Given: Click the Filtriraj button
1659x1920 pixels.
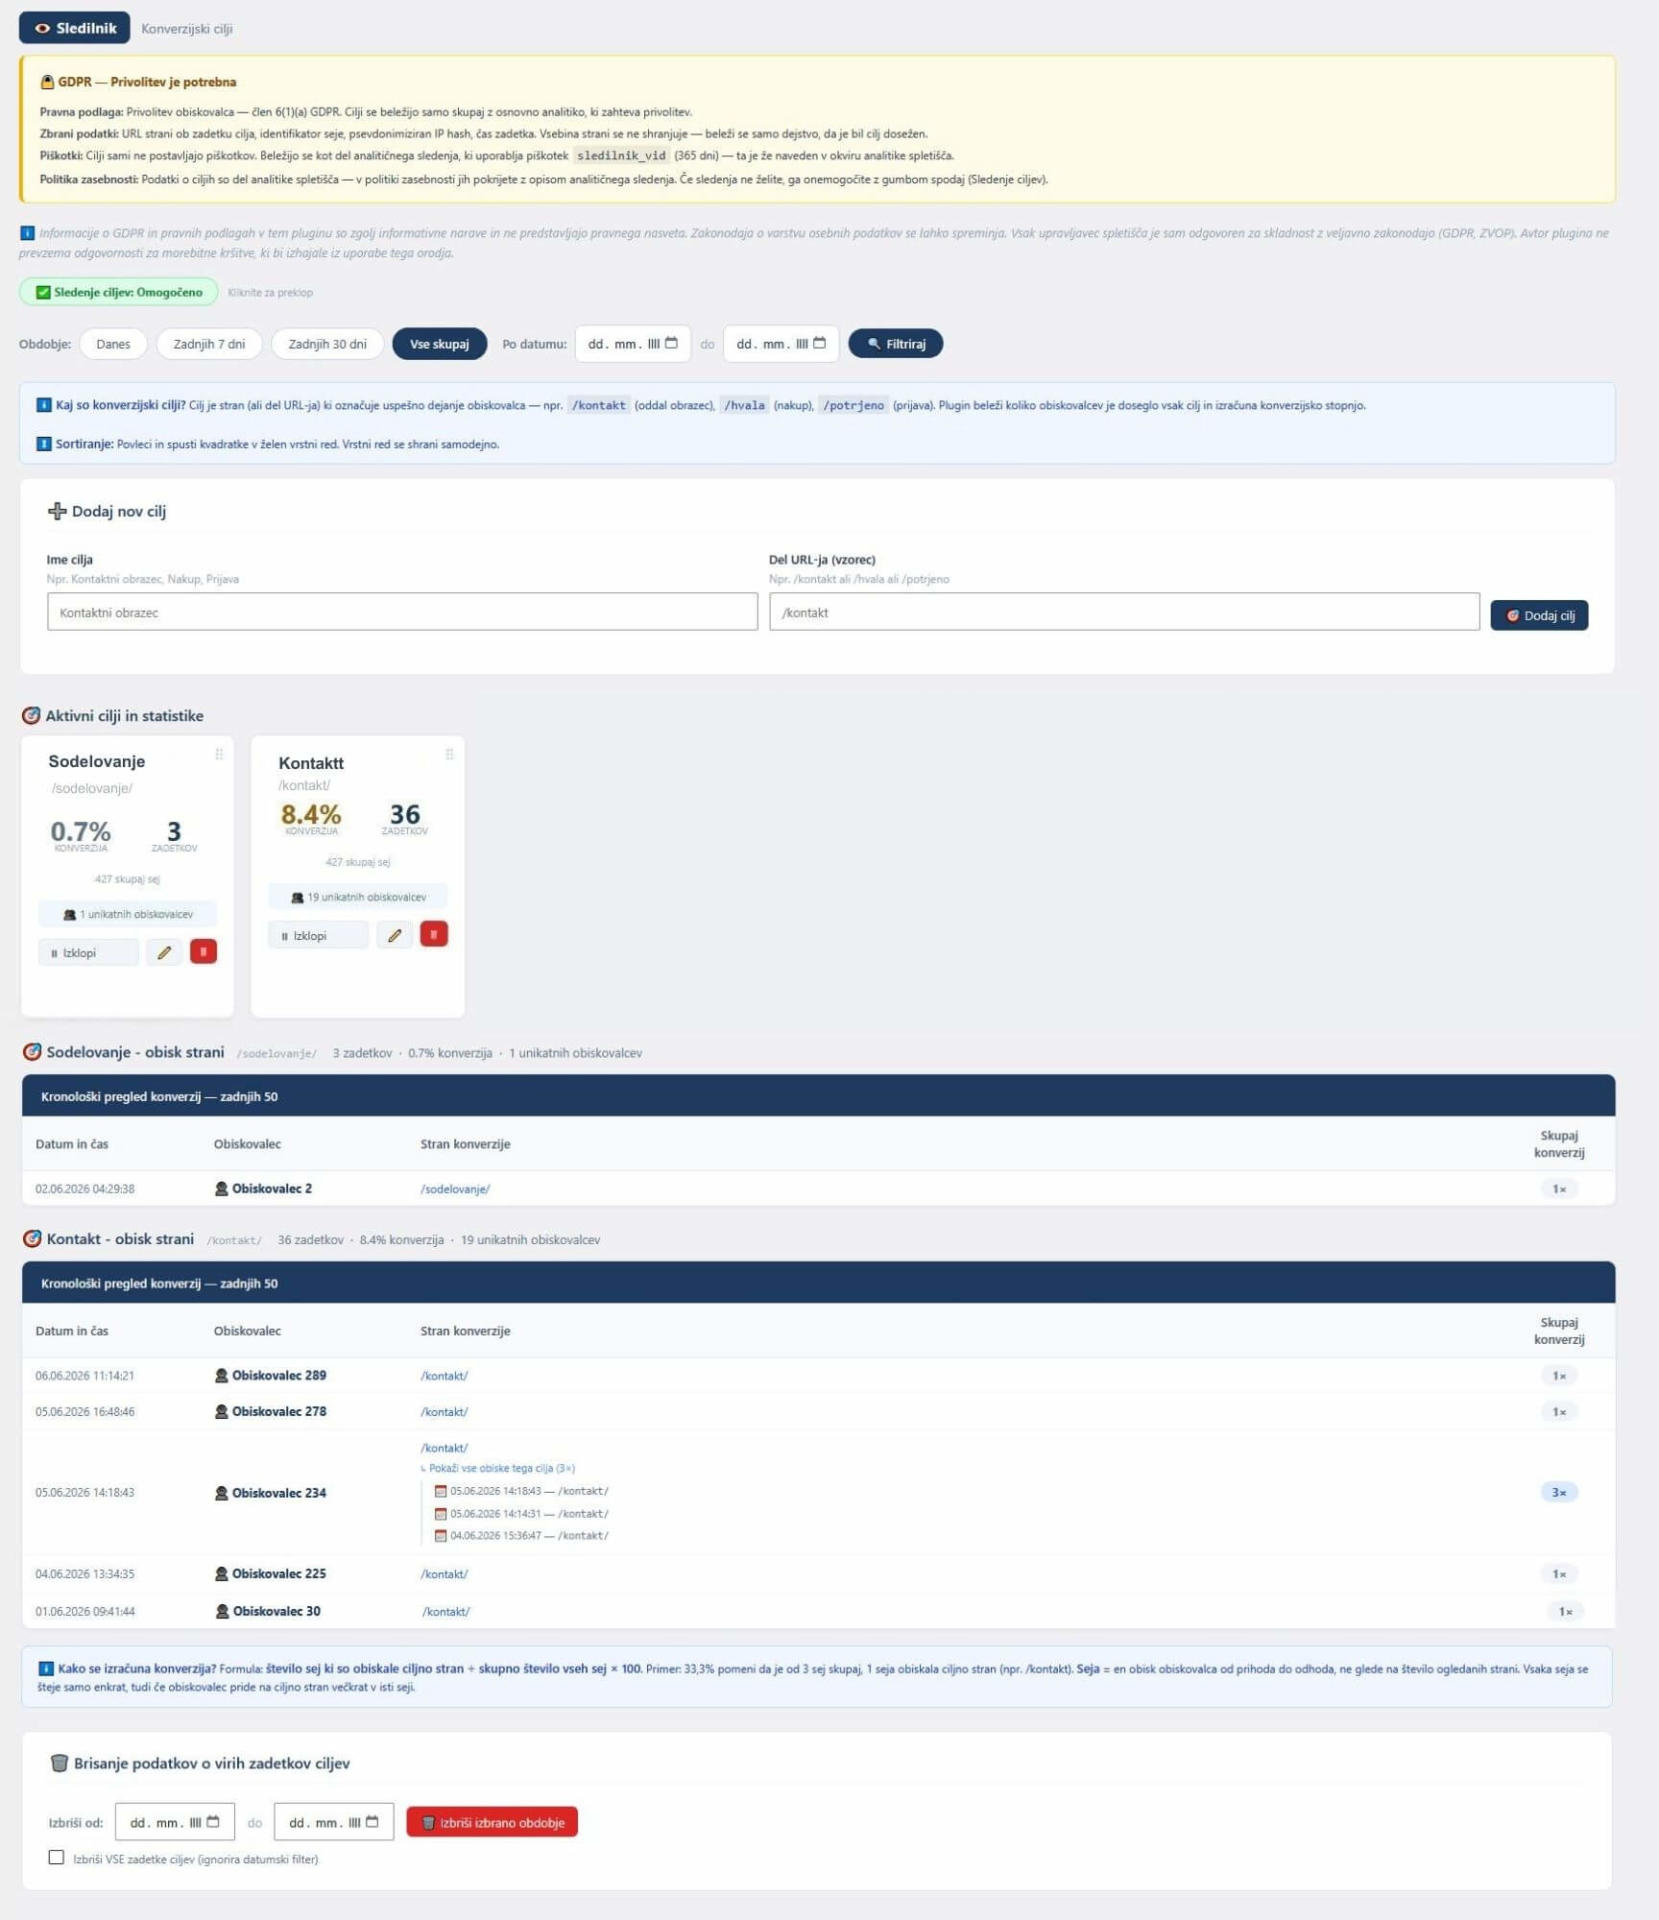Looking at the screenshot, I should (896, 344).
